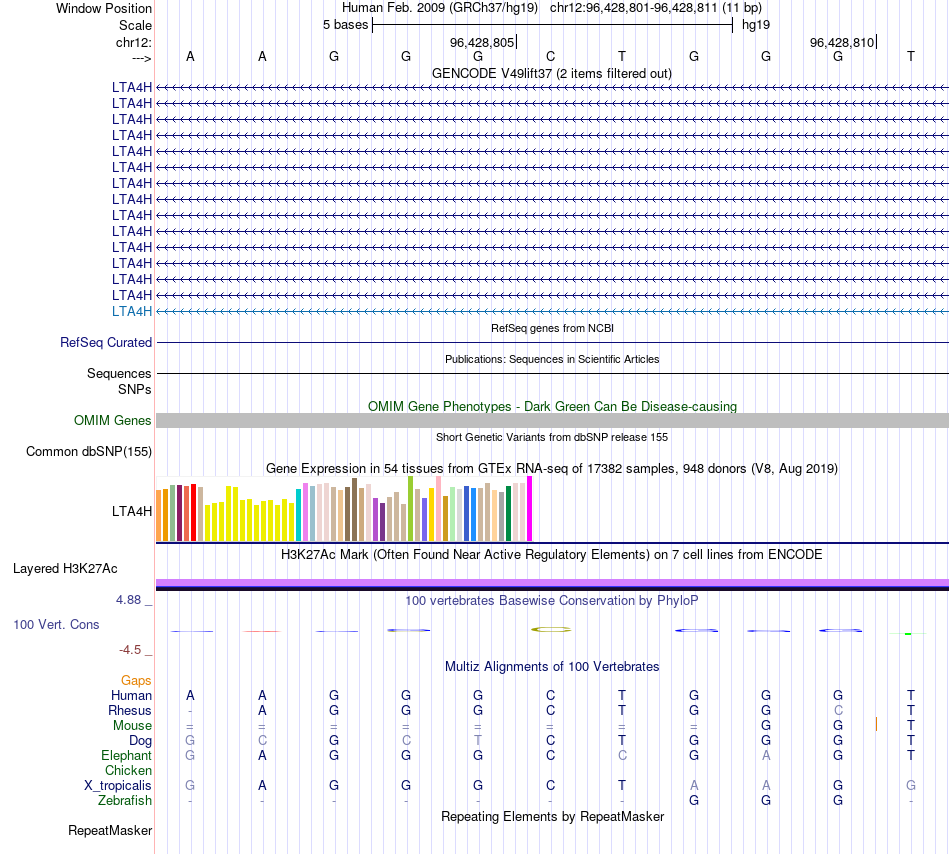This screenshot has height=854, width=950.
Task: Click the Common dbSNP(155) track label
Action: coord(88,452)
